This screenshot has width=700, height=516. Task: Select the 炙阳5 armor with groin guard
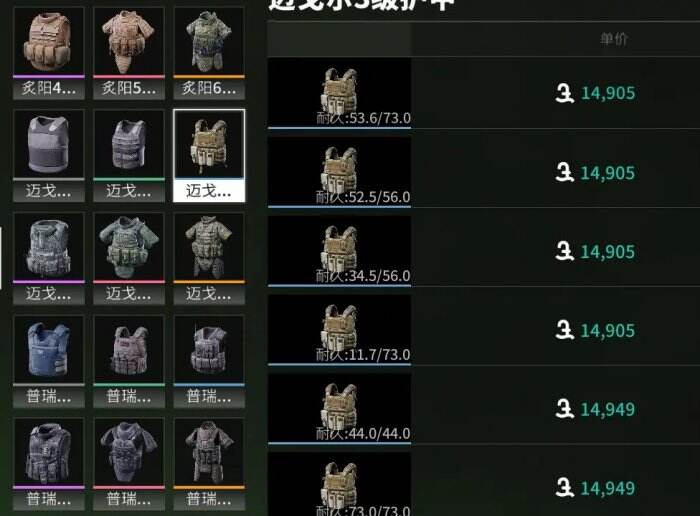click(129, 53)
